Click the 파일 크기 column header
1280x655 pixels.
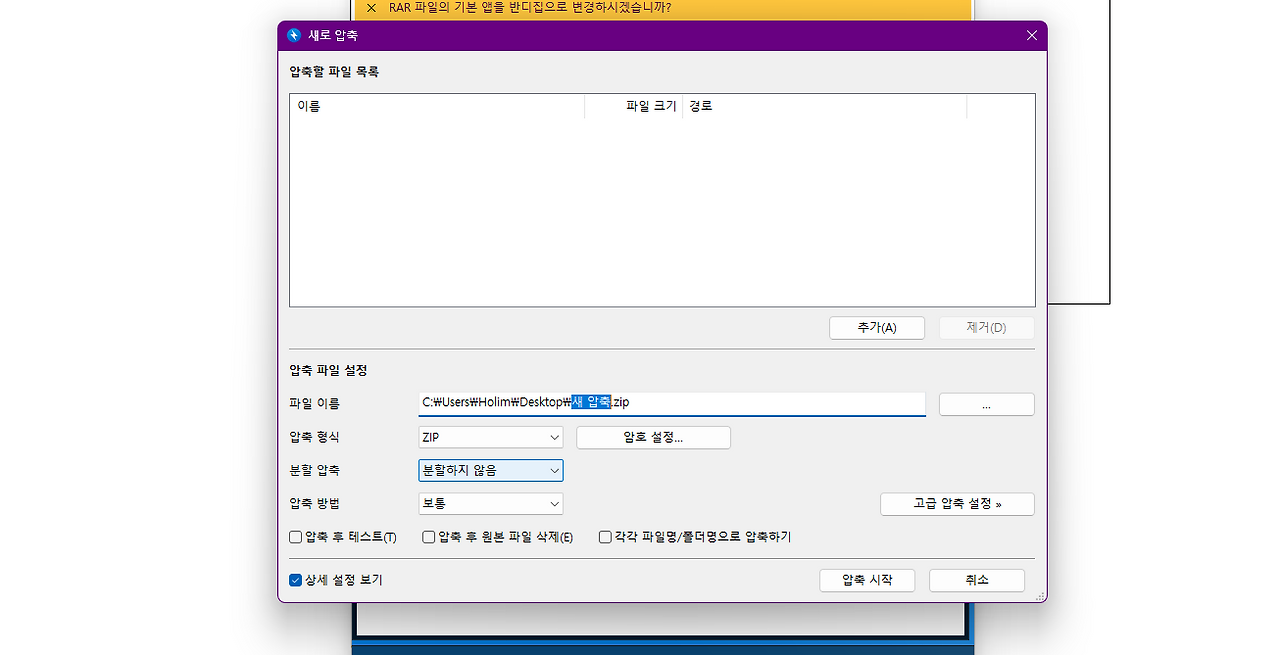pos(634,106)
